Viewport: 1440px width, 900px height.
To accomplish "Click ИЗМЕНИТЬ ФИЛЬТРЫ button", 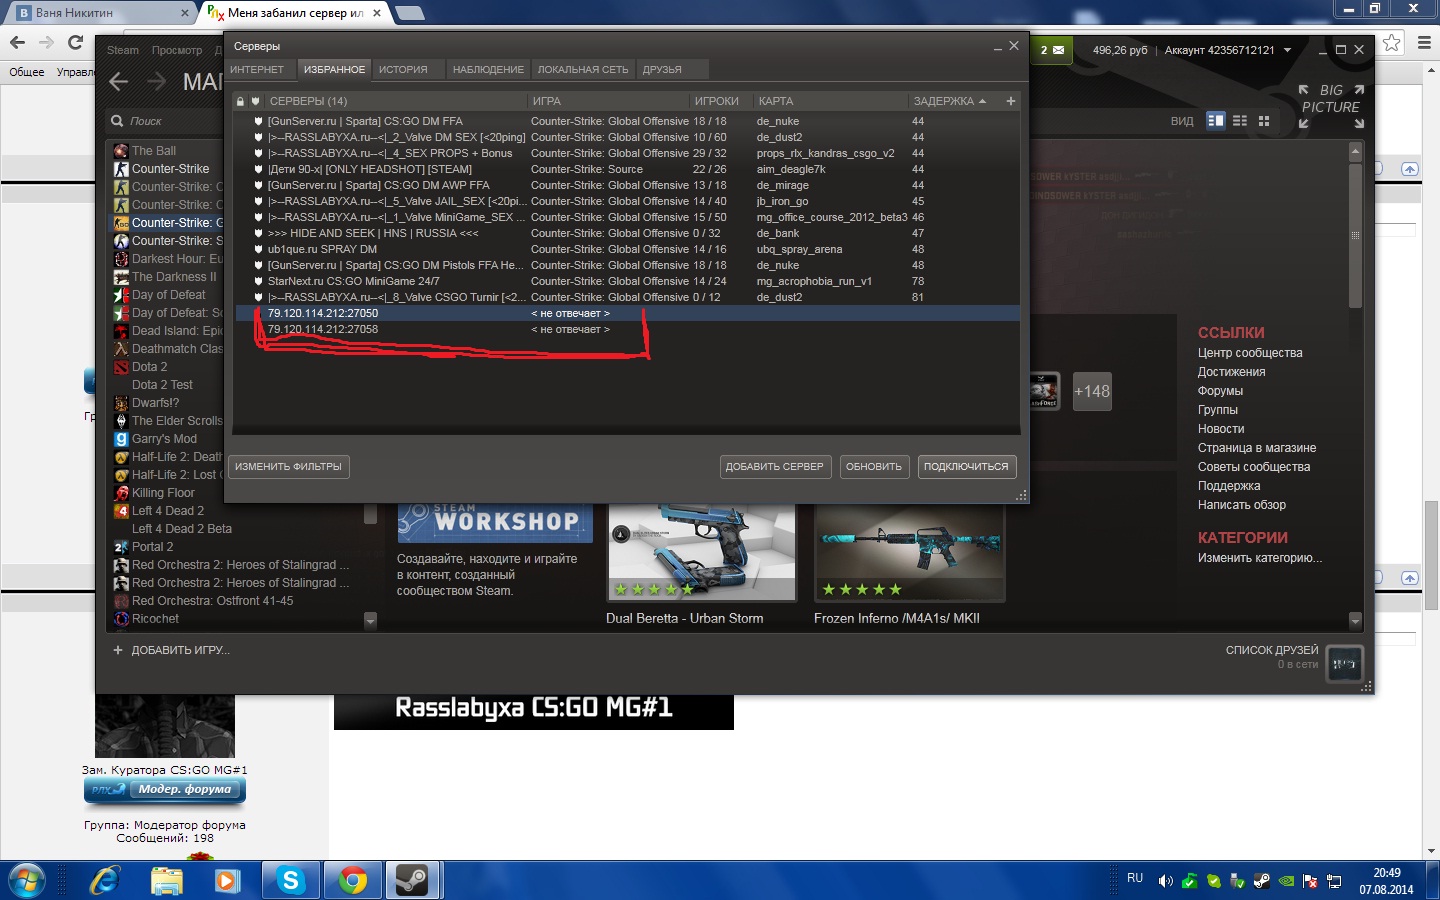I will 288,466.
